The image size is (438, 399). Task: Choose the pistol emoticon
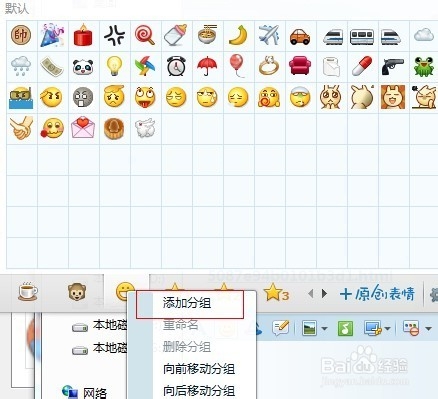(x=393, y=66)
